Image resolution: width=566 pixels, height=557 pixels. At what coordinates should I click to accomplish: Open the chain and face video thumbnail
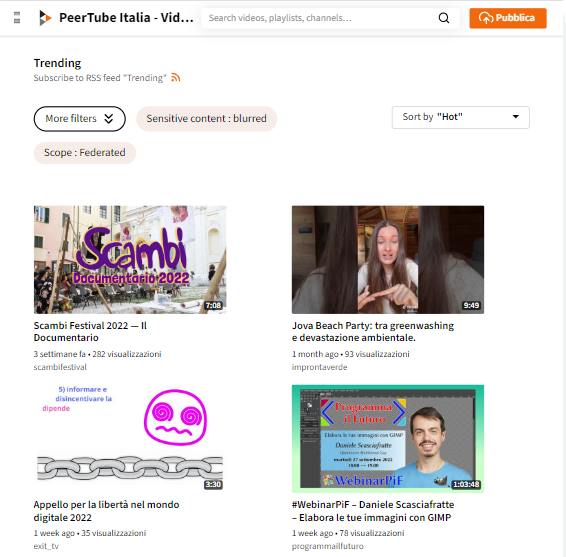tap(130, 439)
